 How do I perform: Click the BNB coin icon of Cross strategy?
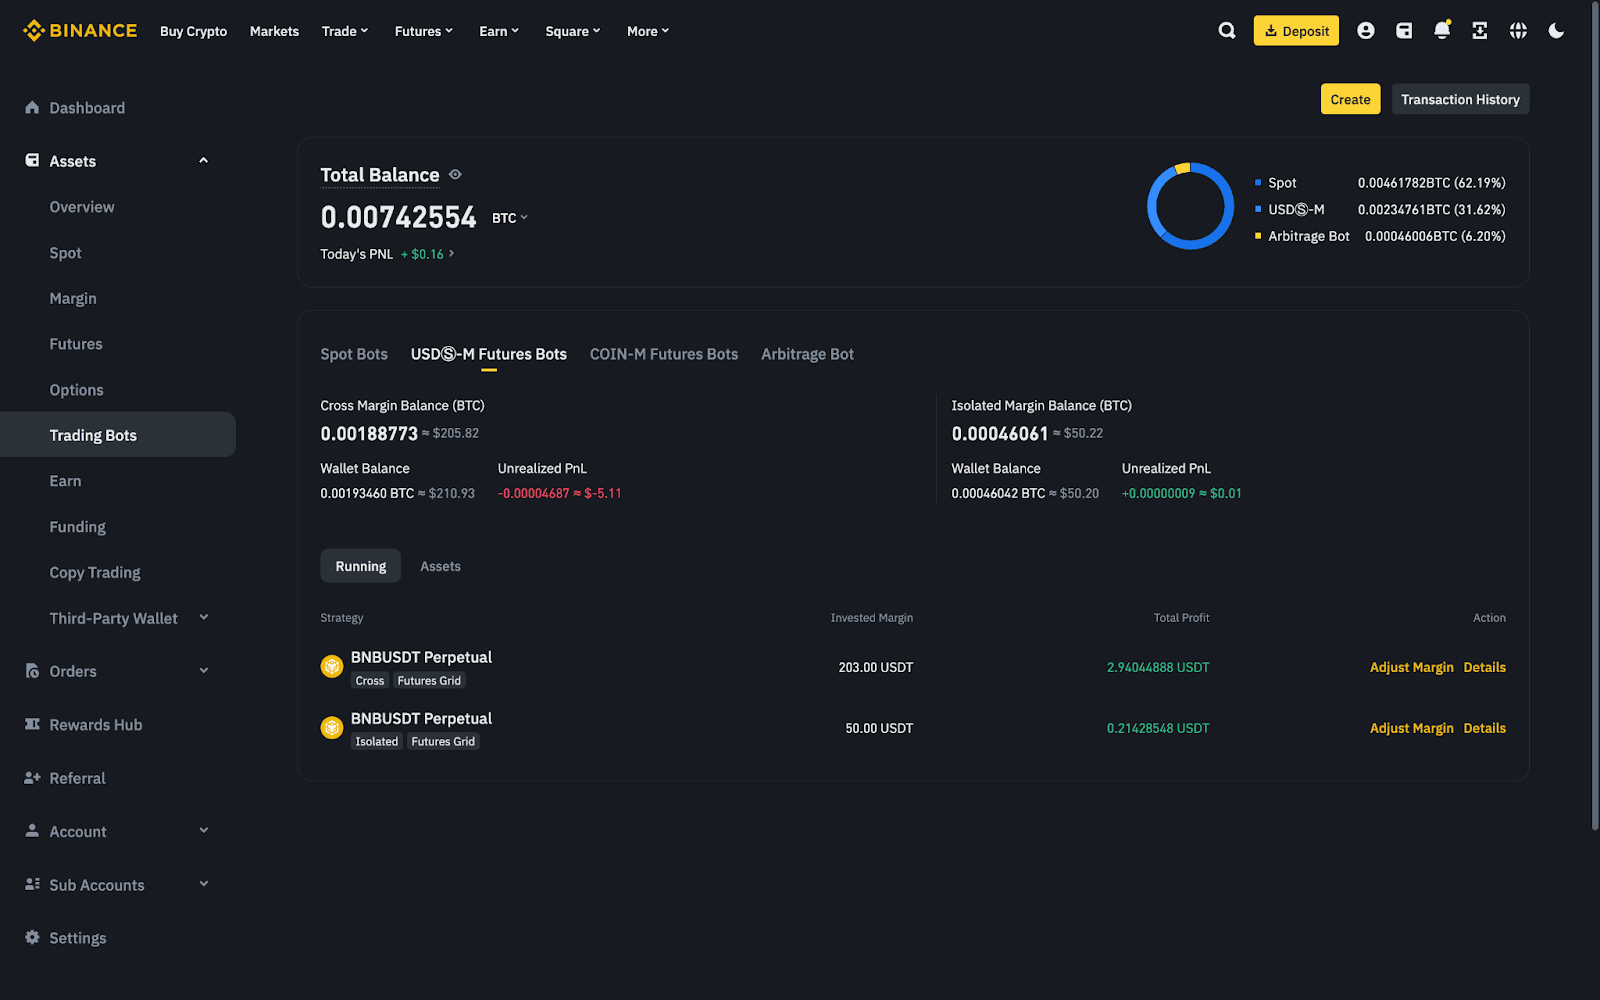pyautogui.click(x=332, y=667)
